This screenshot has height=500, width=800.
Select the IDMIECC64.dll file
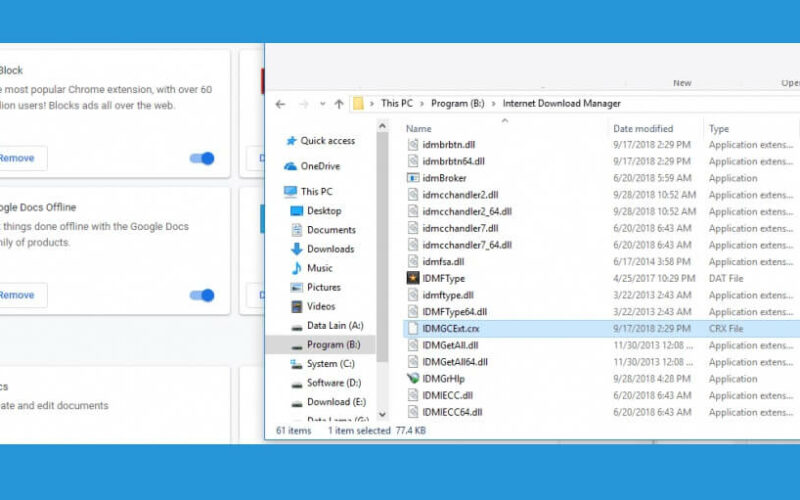pos(452,412)
